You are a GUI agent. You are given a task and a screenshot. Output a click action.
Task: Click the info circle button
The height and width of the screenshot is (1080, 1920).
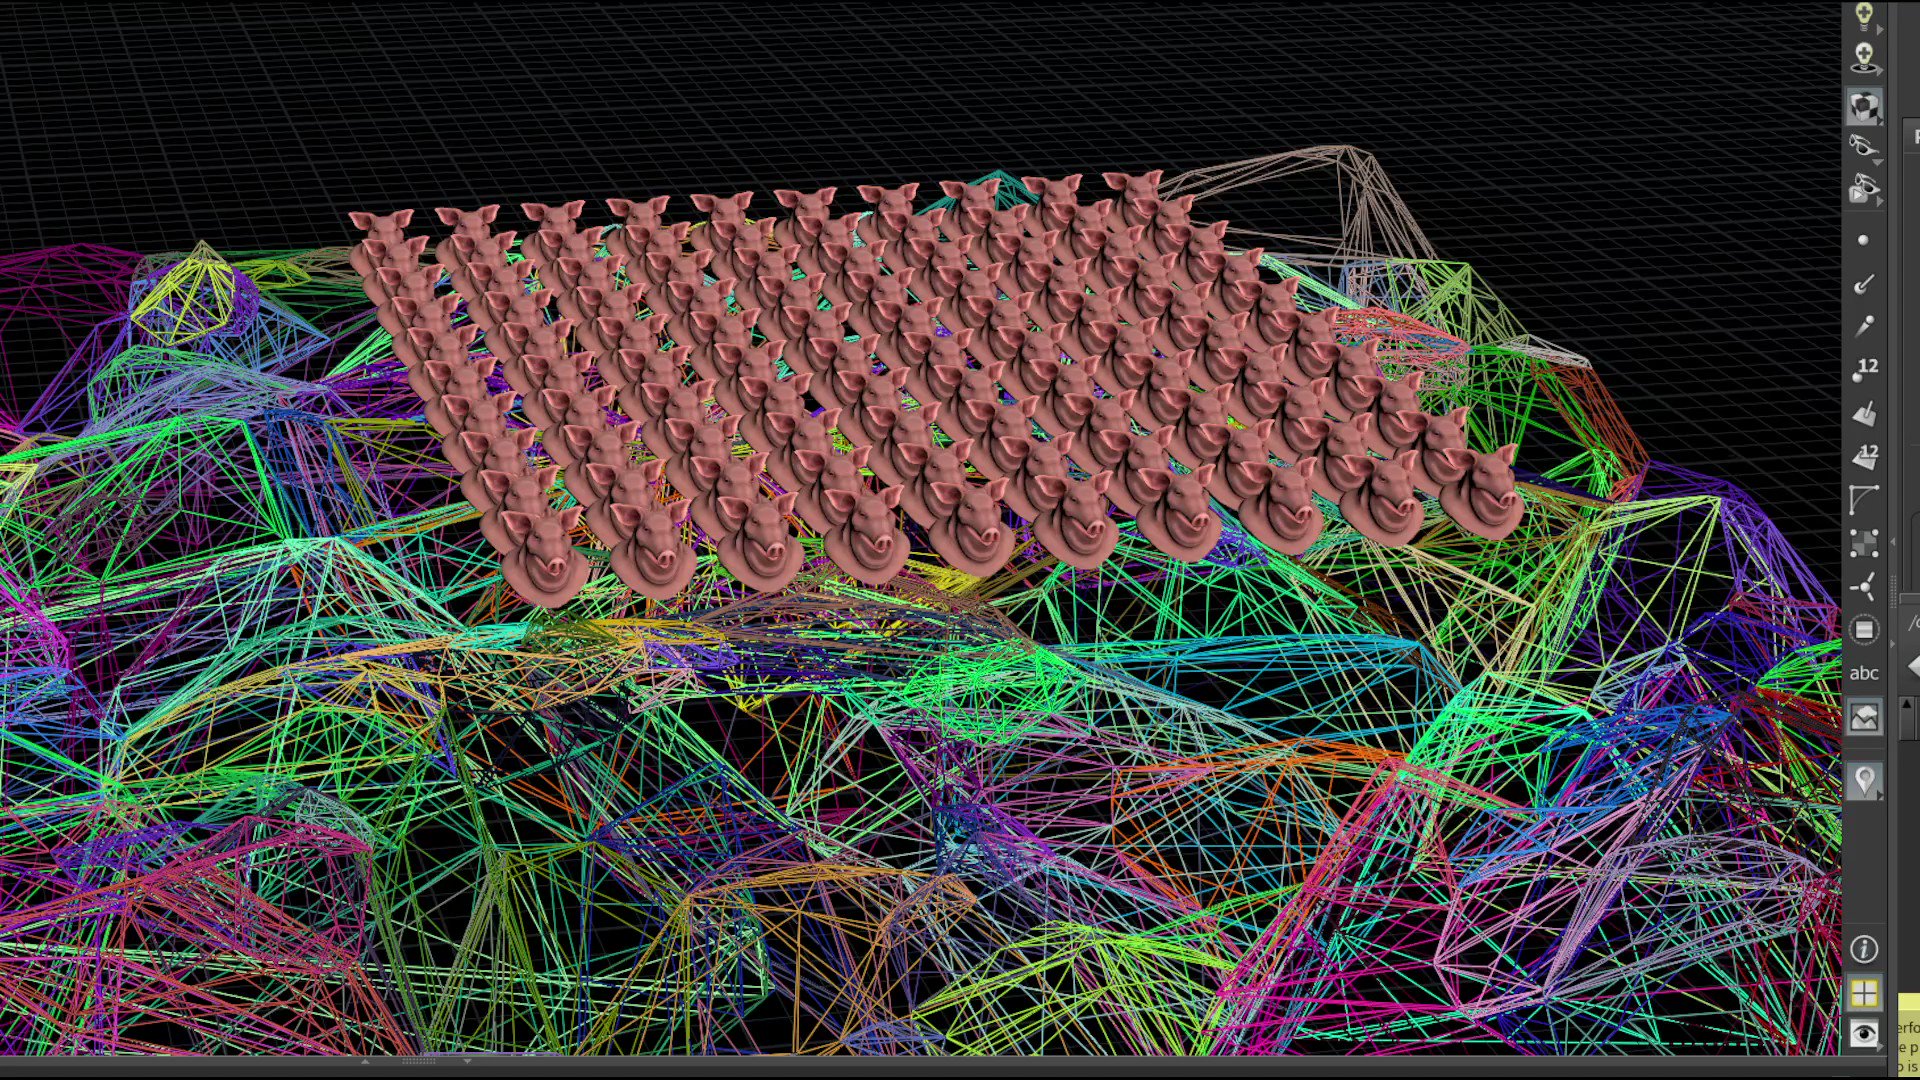click(1863, 949)
